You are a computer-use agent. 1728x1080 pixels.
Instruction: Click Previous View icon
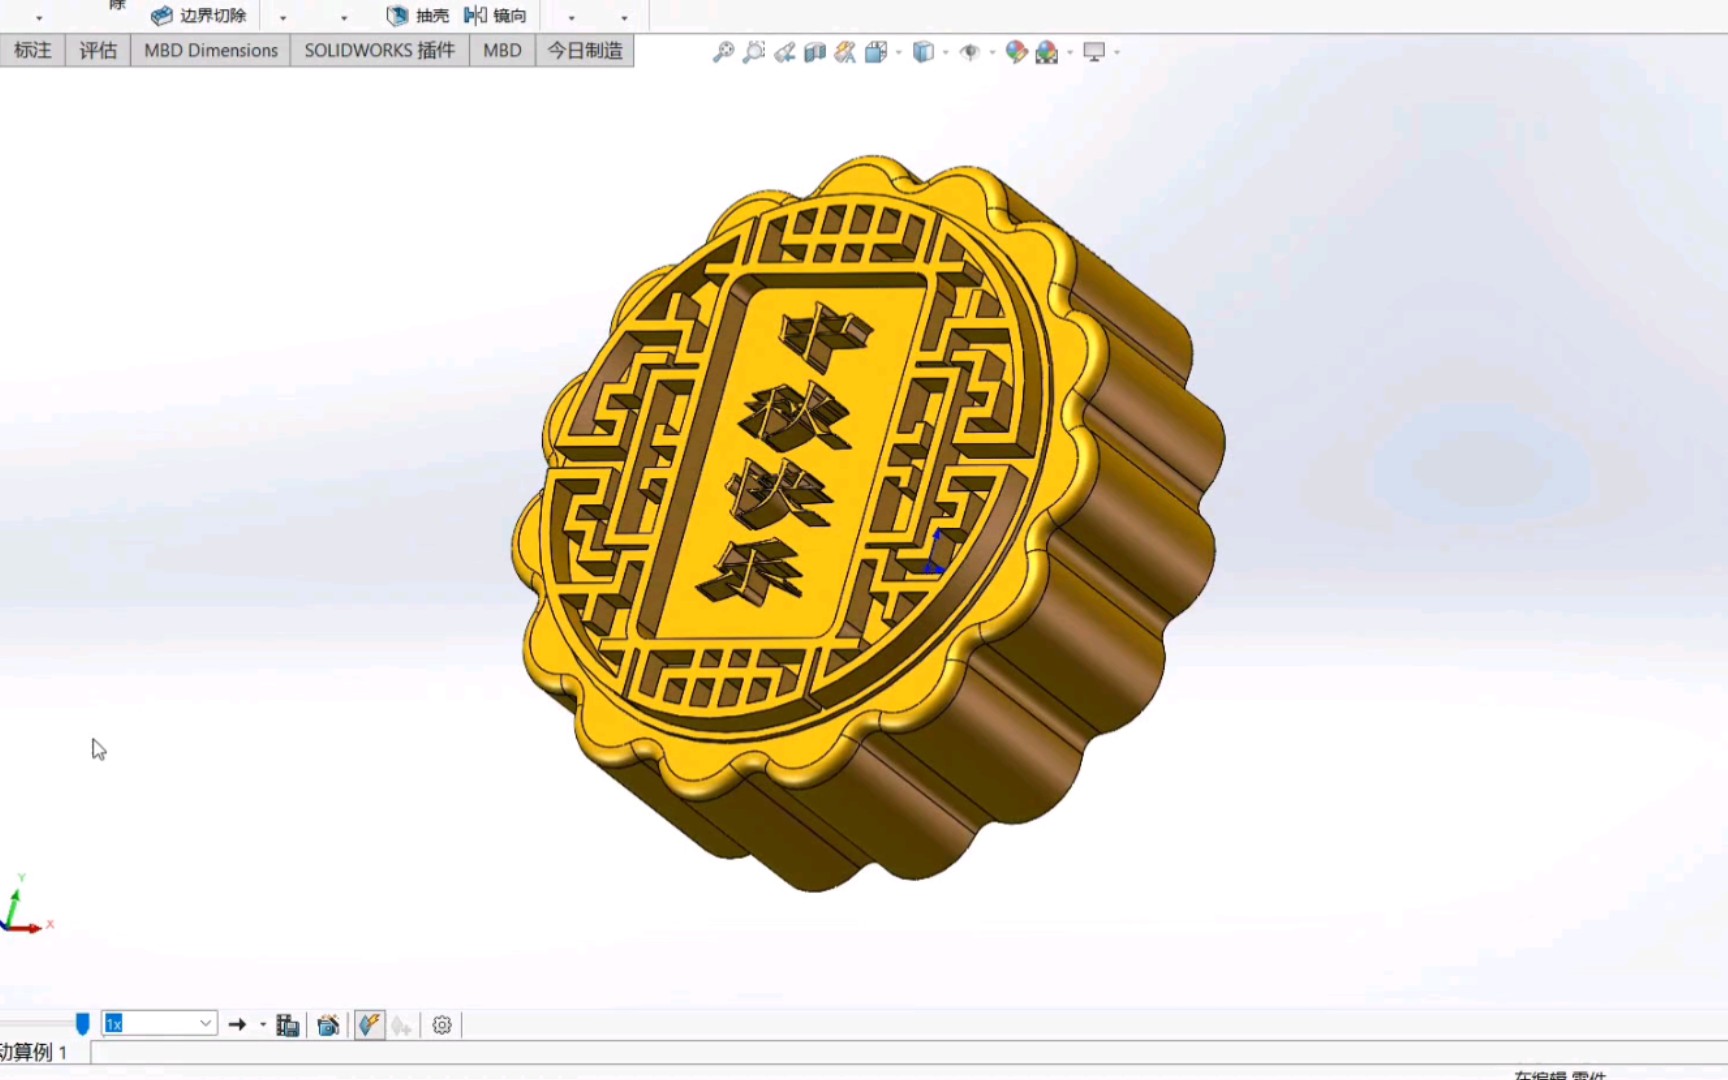(x=785, y=52)
